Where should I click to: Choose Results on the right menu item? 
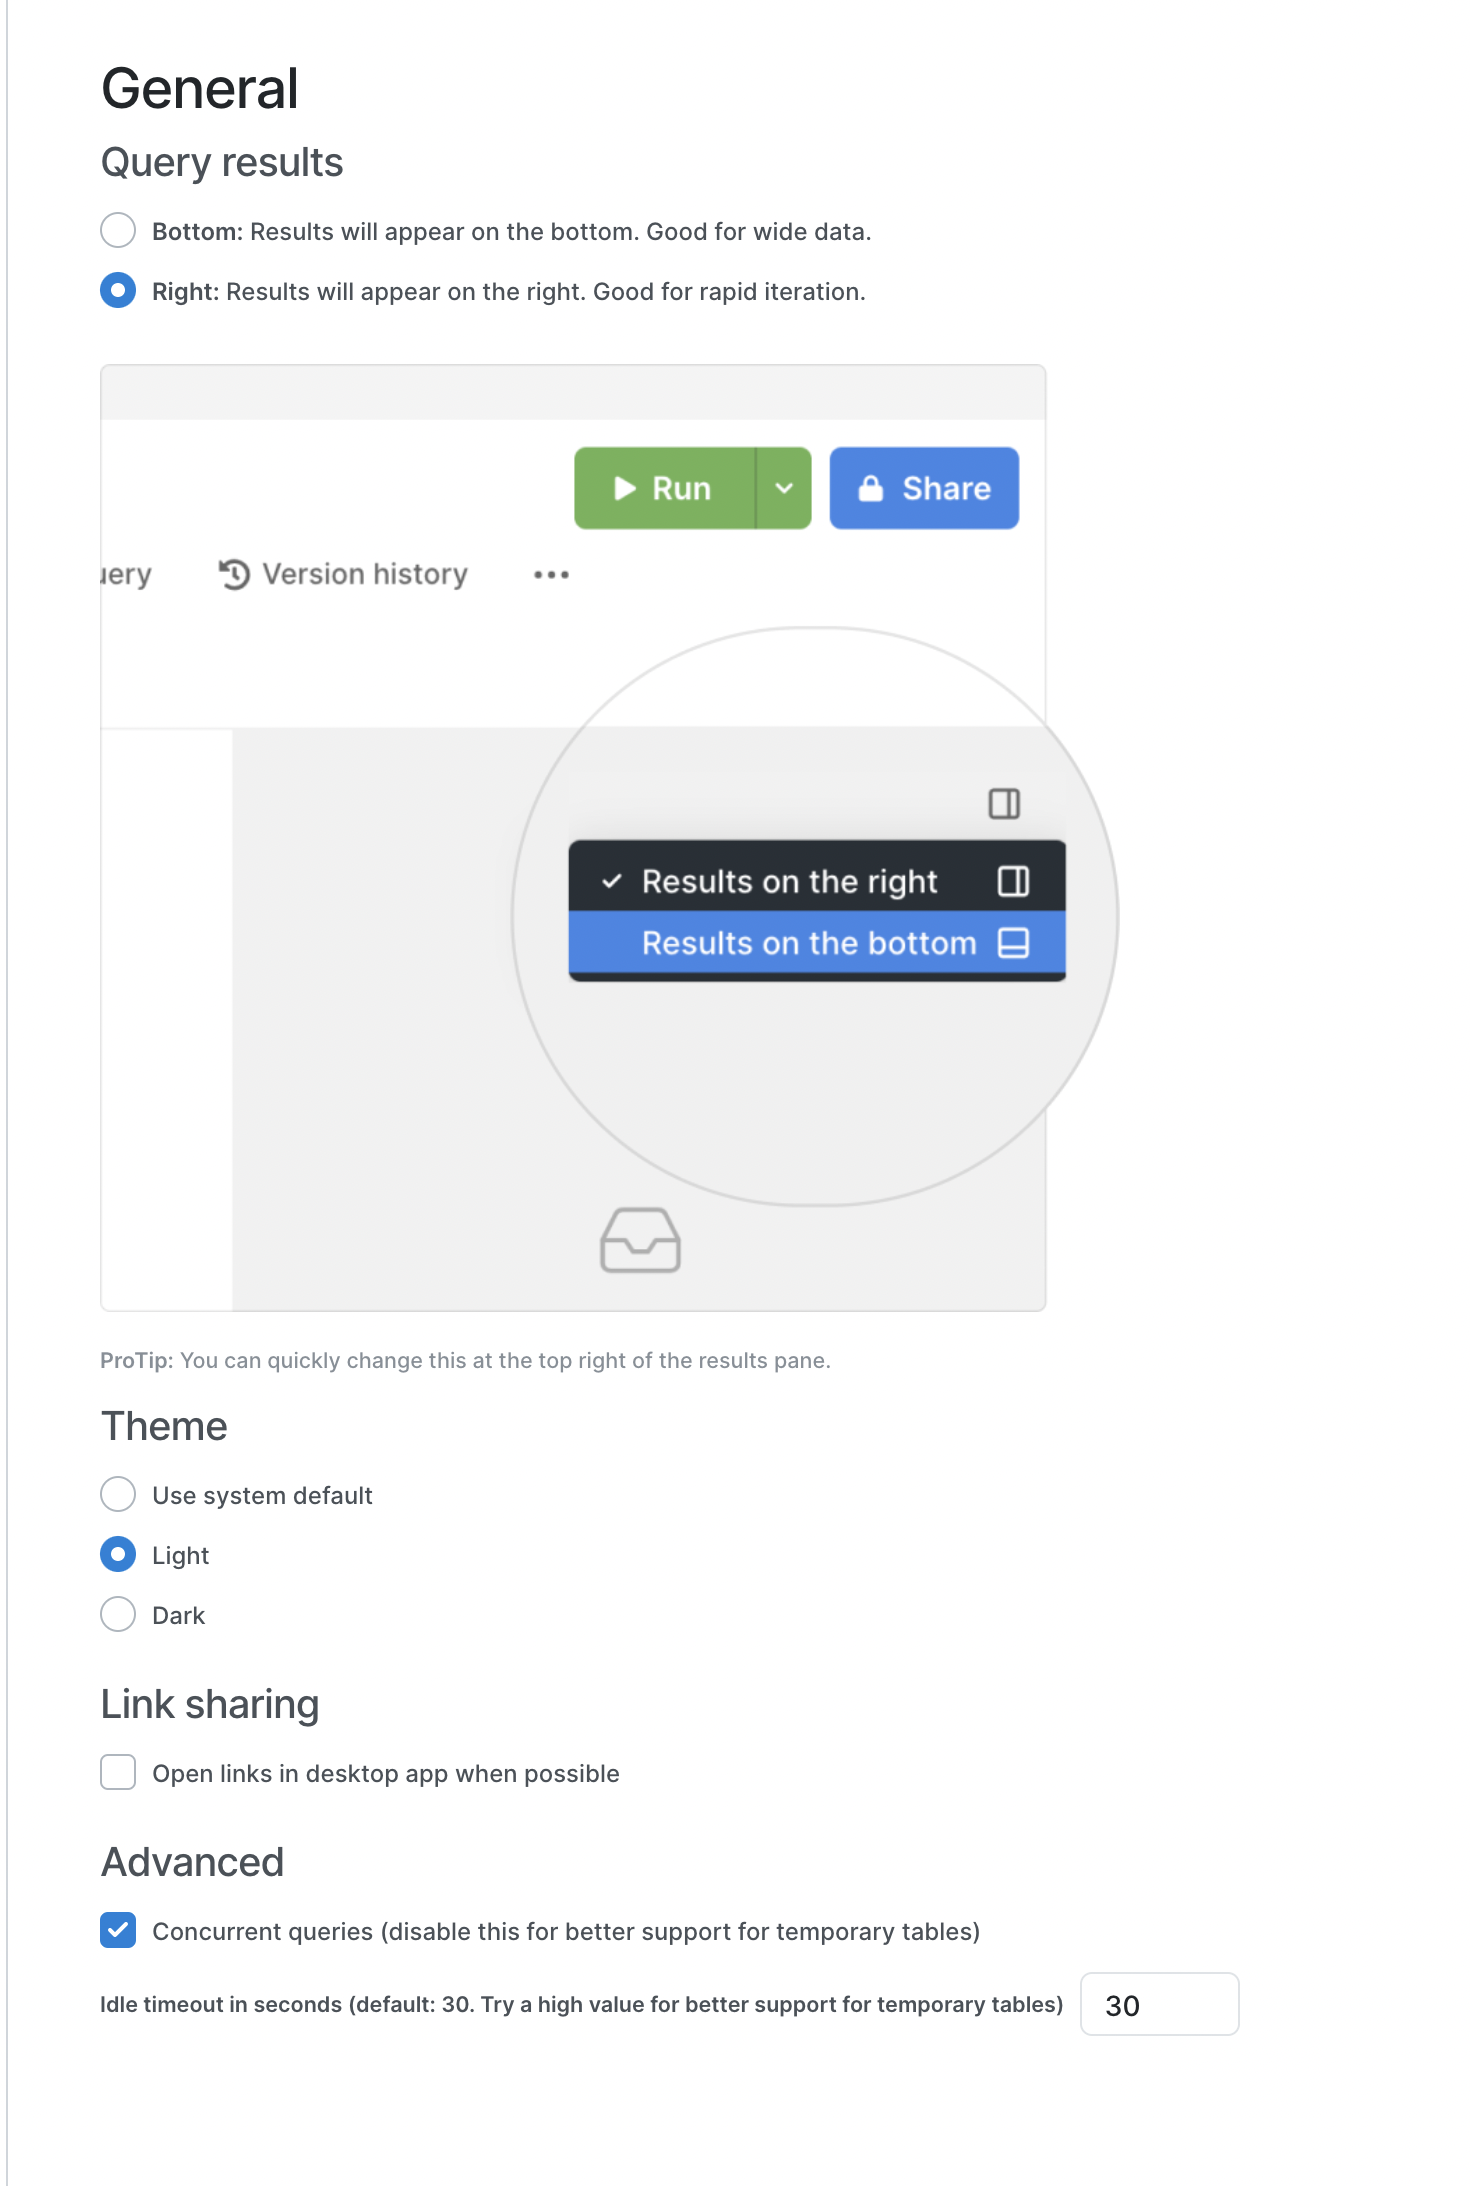click(x=816, y=881)
